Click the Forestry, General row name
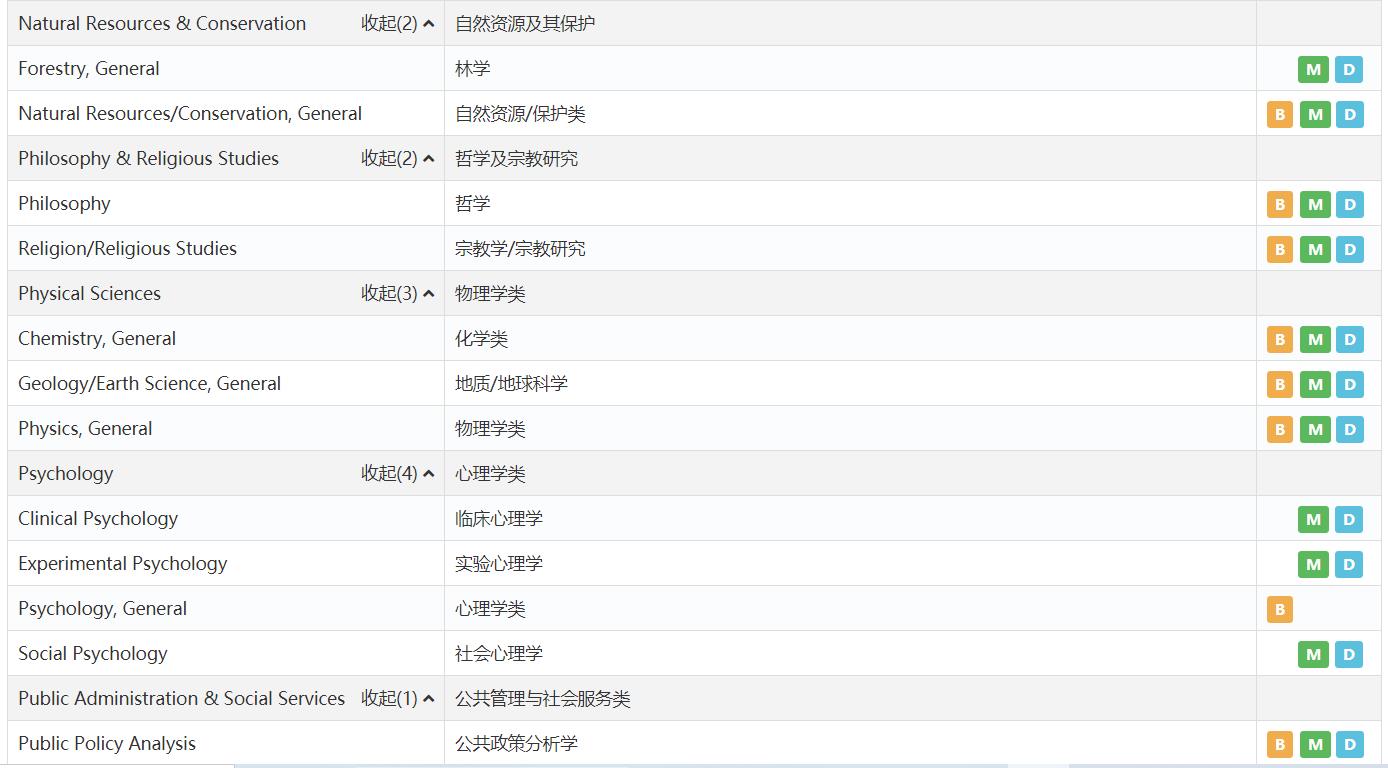Screen dimensions: 1388x768 tap(89, 69)
